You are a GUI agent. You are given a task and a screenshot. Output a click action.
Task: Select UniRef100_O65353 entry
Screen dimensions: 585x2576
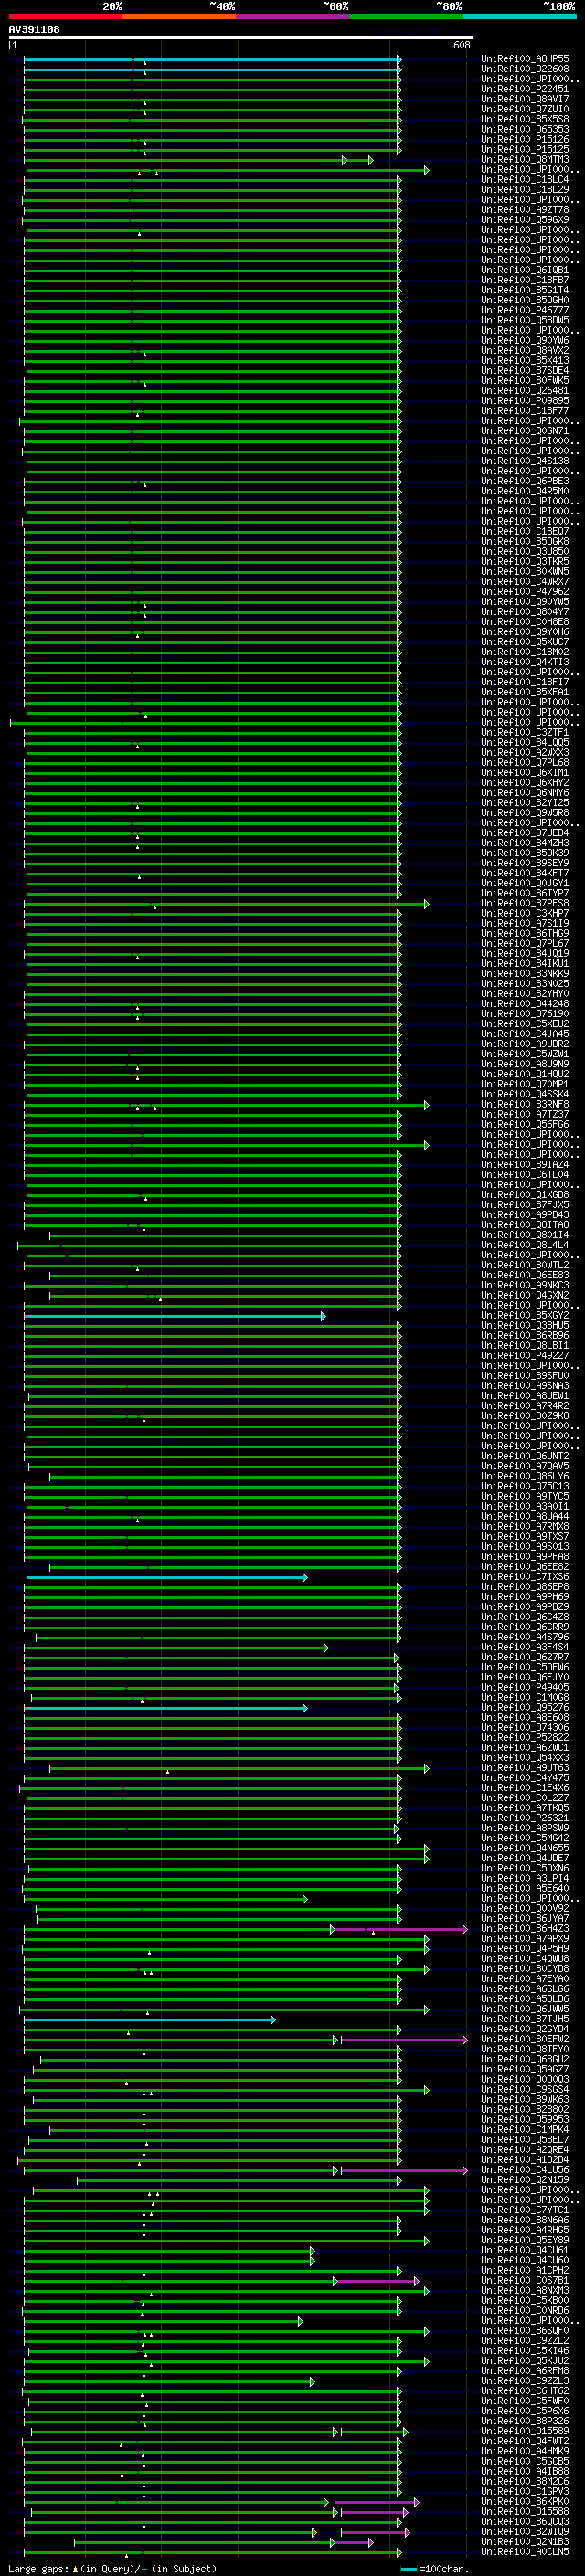point(525,129)
